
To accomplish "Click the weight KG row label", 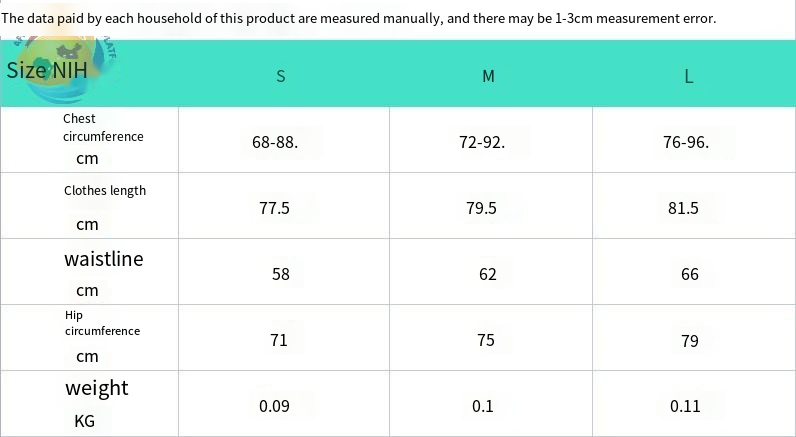I will [96, 403].
